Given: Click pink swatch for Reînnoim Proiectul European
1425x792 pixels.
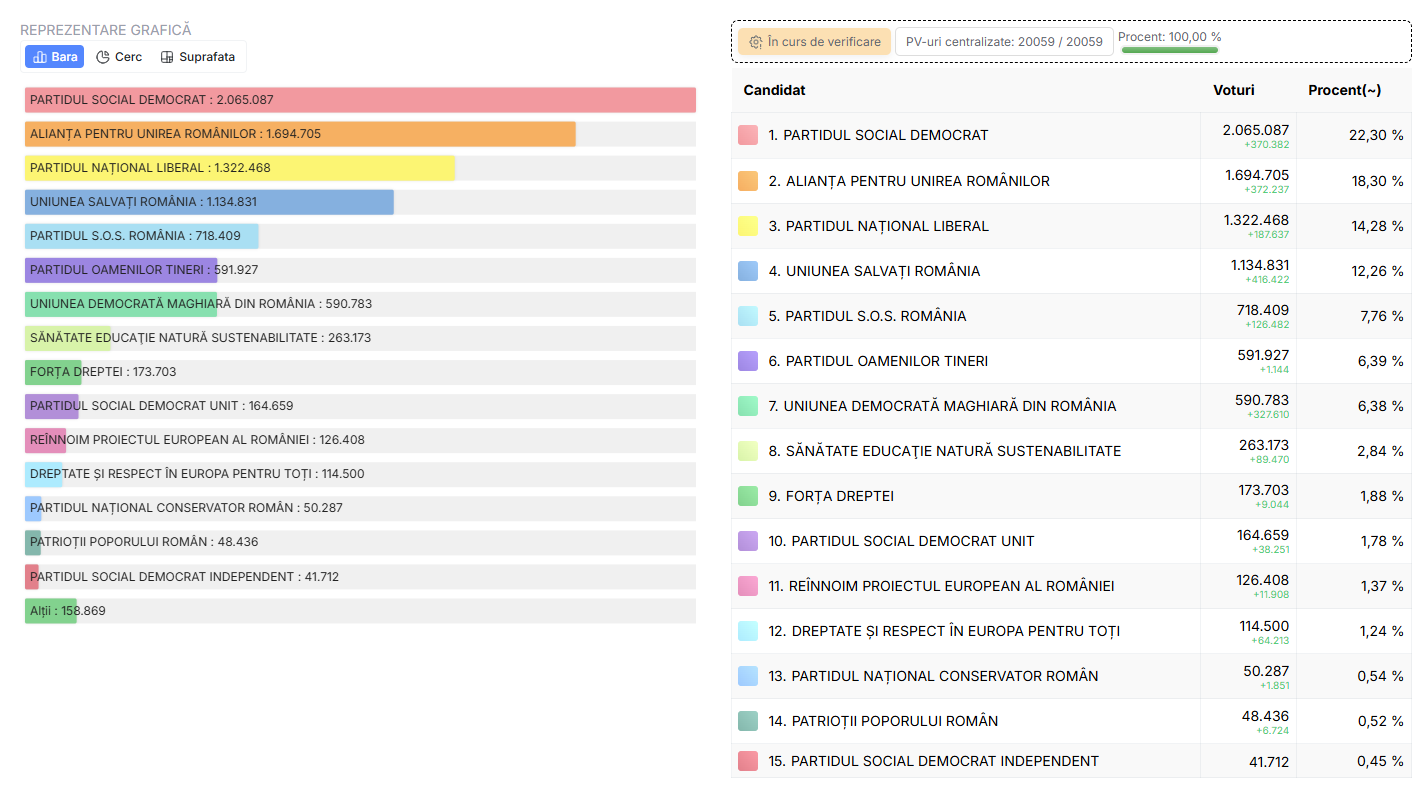Looking at the screenshot, I should pos(748,586).
